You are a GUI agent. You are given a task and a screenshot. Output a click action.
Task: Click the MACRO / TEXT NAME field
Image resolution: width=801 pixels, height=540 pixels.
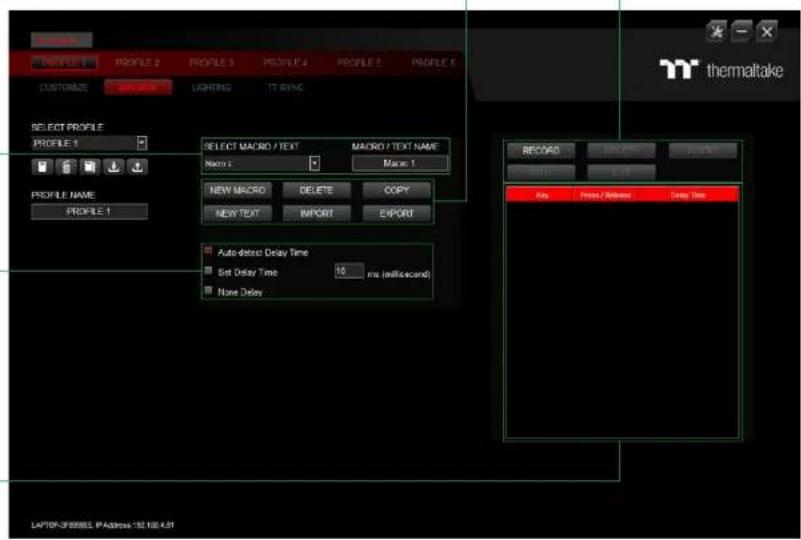pyautogui.click(x=400, y=163)
